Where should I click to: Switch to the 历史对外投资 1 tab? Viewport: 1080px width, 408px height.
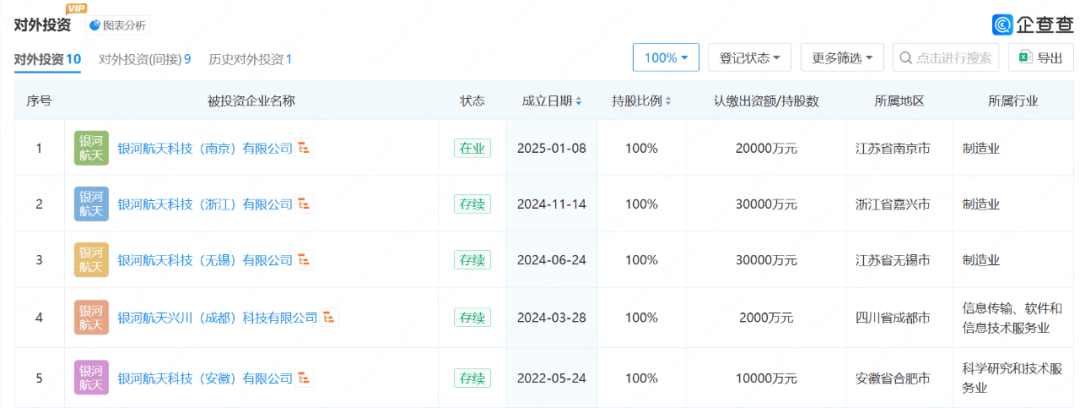point(250,59)
